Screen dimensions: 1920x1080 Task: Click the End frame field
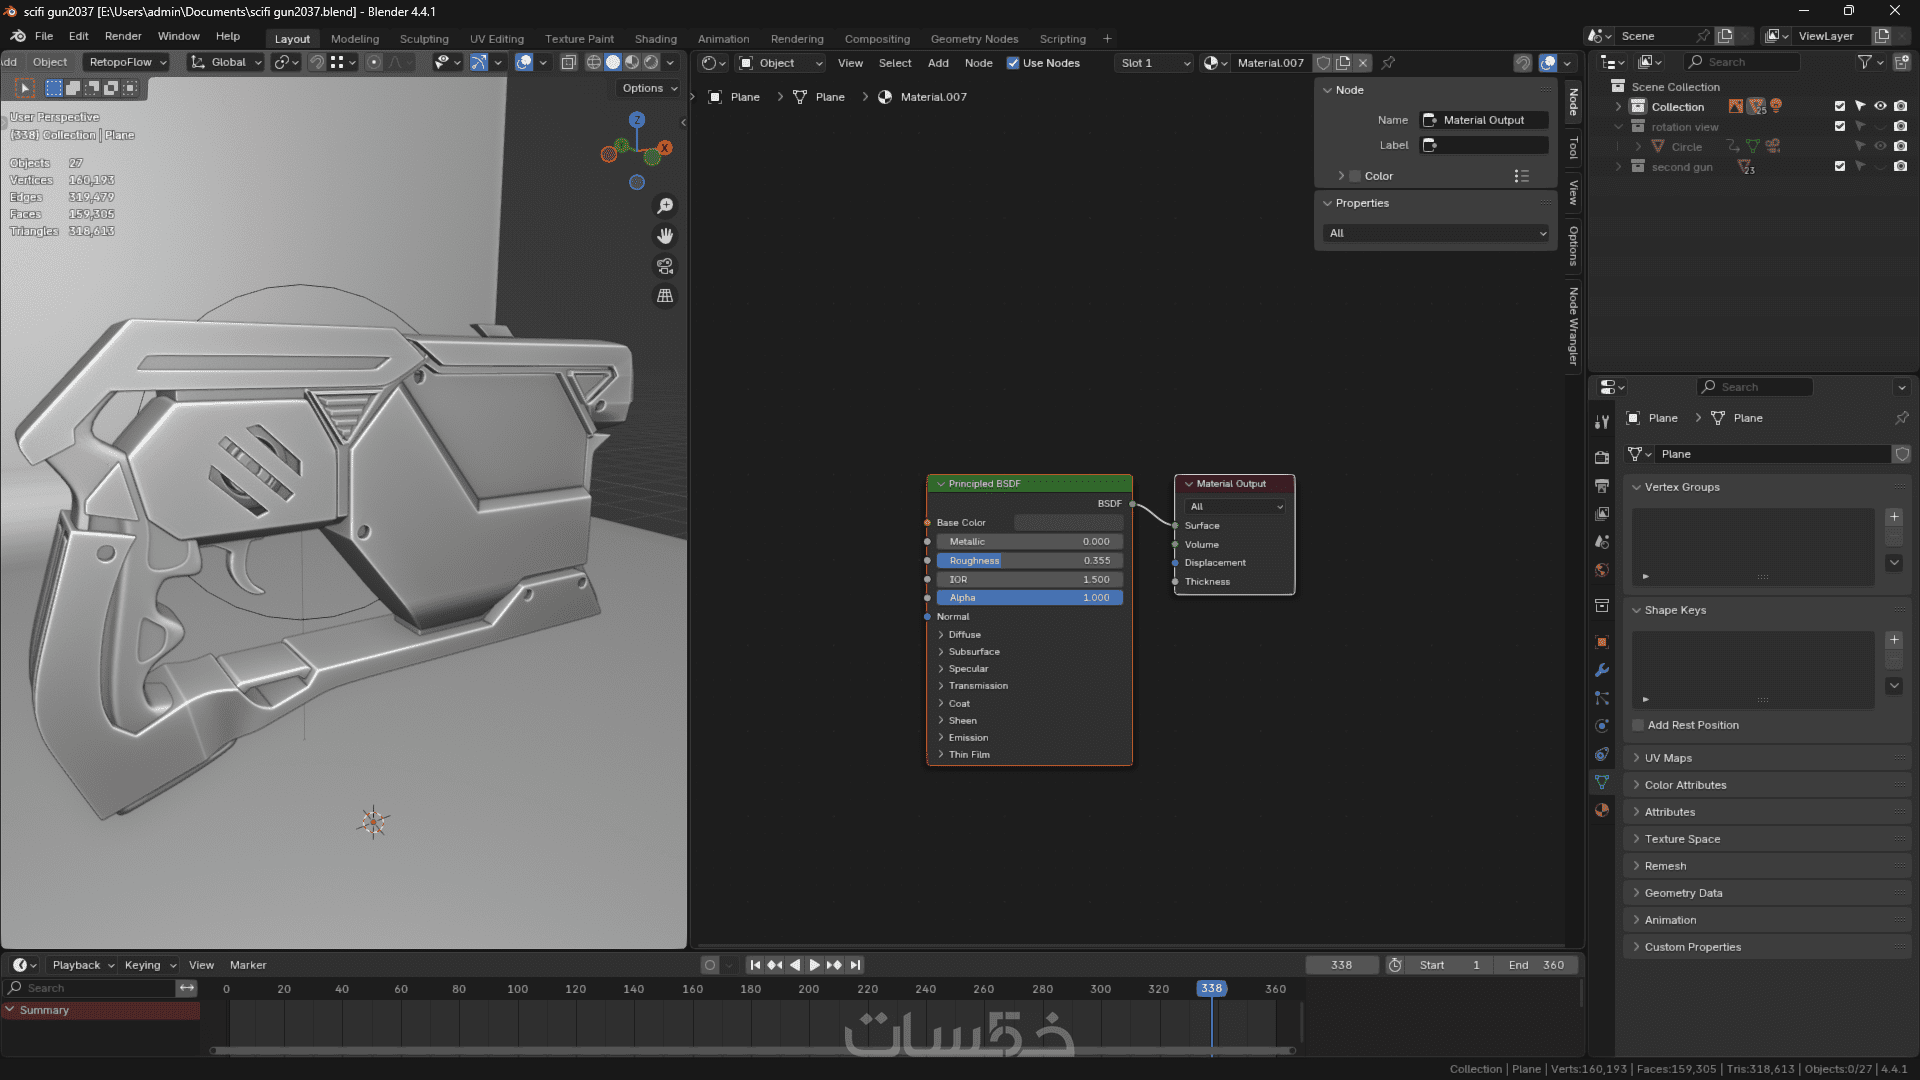tap(1536, 965)
